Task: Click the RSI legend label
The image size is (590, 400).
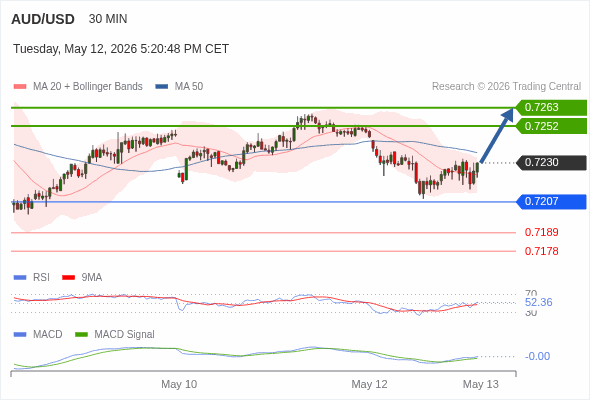Action: tap(41, 278)
